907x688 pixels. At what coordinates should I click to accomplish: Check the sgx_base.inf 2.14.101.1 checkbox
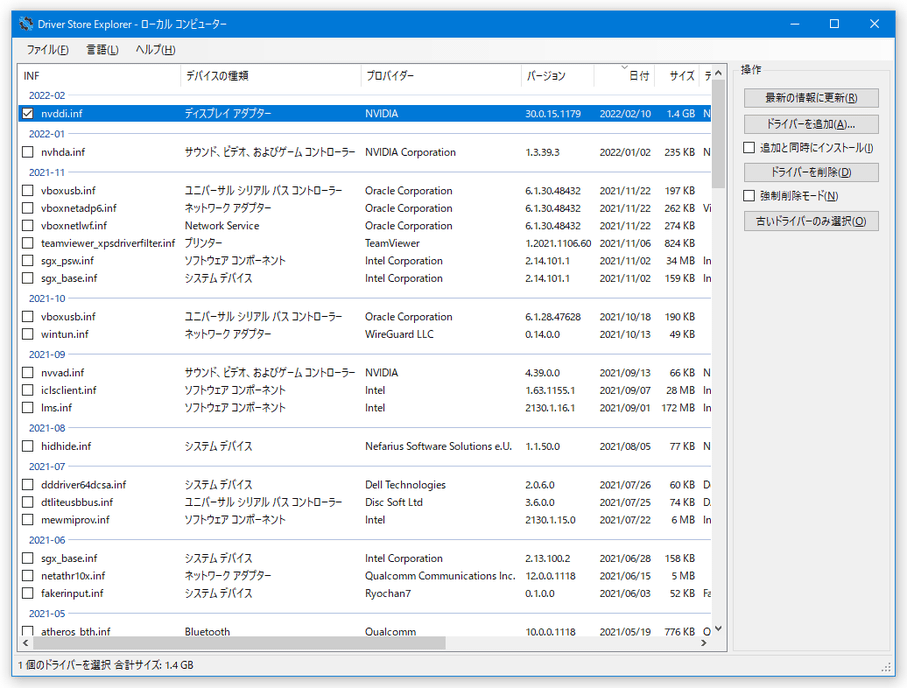point(28,278)
